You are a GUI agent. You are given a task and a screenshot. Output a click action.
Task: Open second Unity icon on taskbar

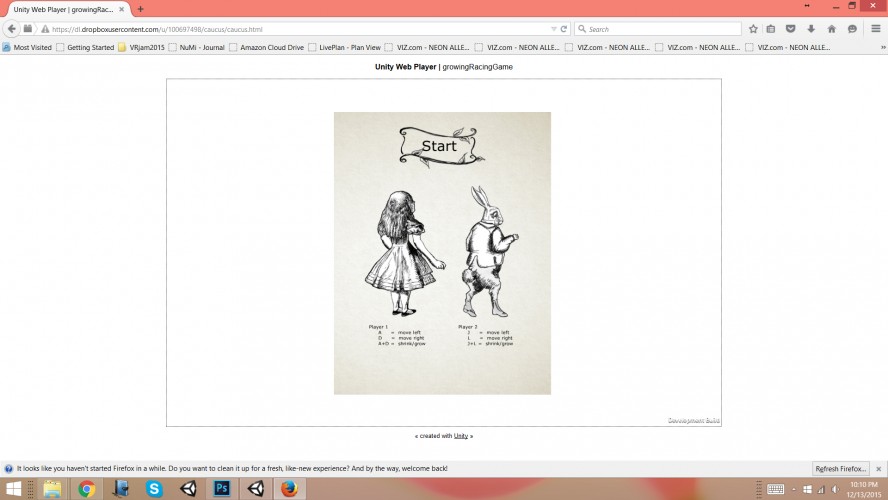tap(255, 489)
